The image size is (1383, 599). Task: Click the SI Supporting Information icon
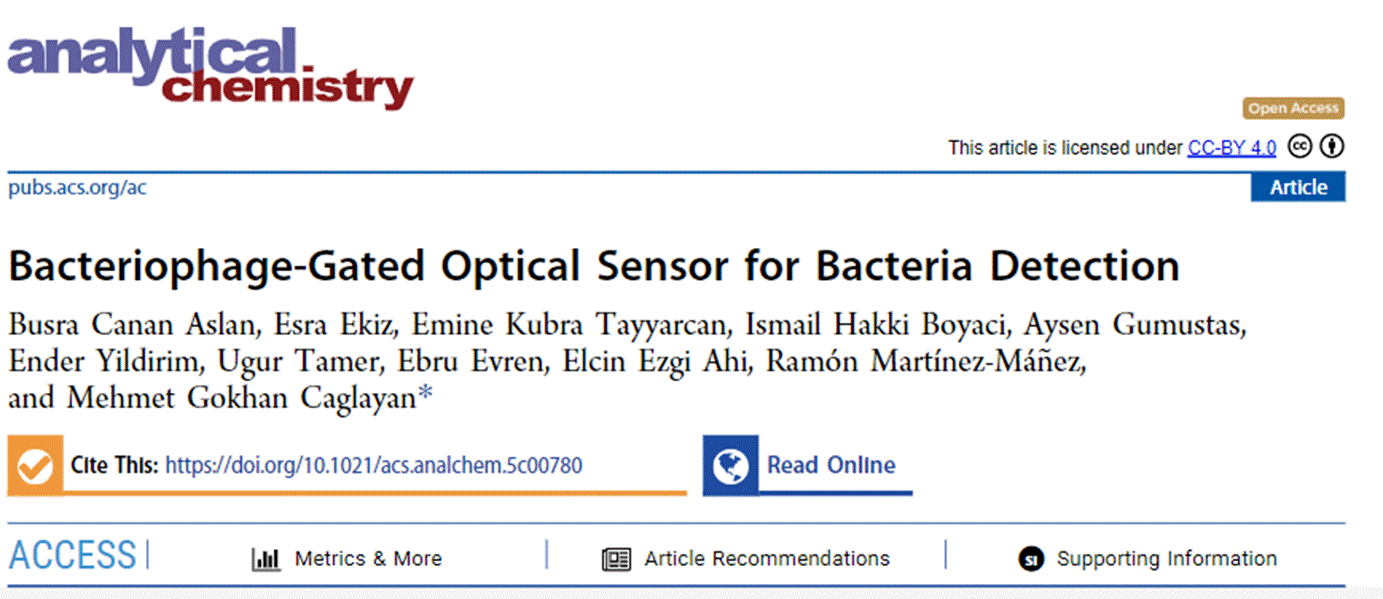pos(1031,559)
